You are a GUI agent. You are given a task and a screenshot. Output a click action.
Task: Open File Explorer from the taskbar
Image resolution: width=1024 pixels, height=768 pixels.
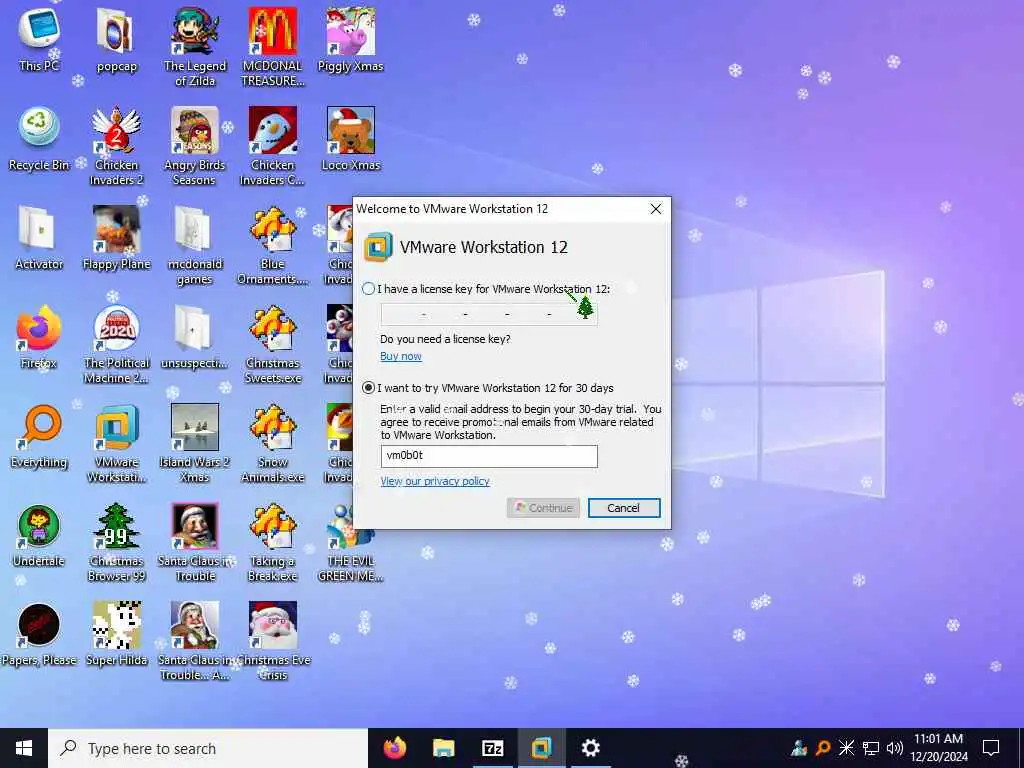pos(443,748)
